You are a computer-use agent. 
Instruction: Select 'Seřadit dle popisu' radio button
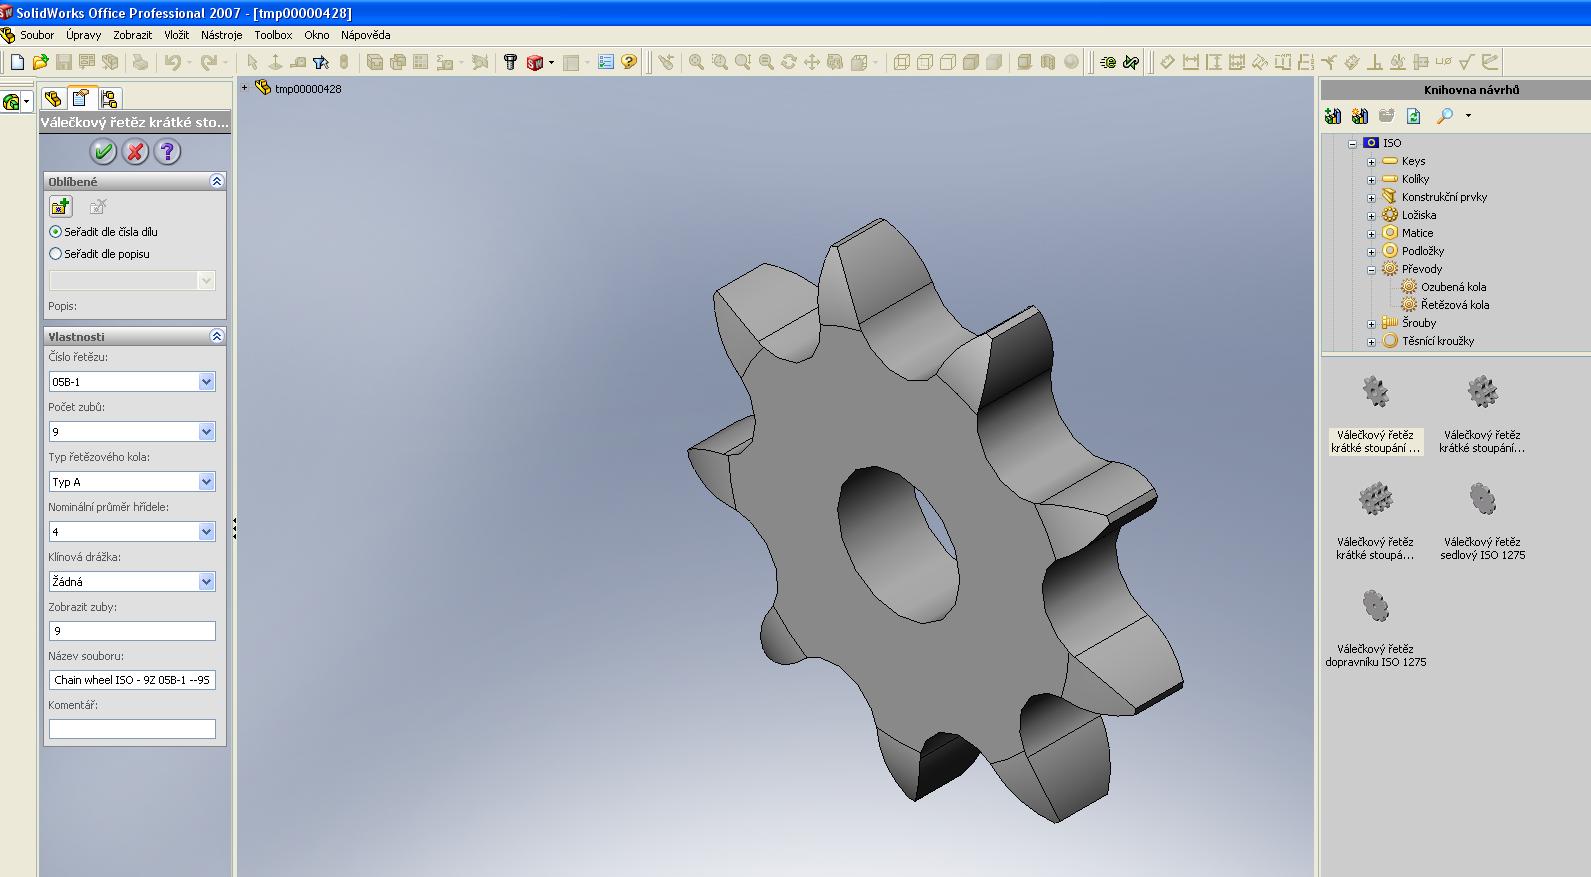(56, 254)
